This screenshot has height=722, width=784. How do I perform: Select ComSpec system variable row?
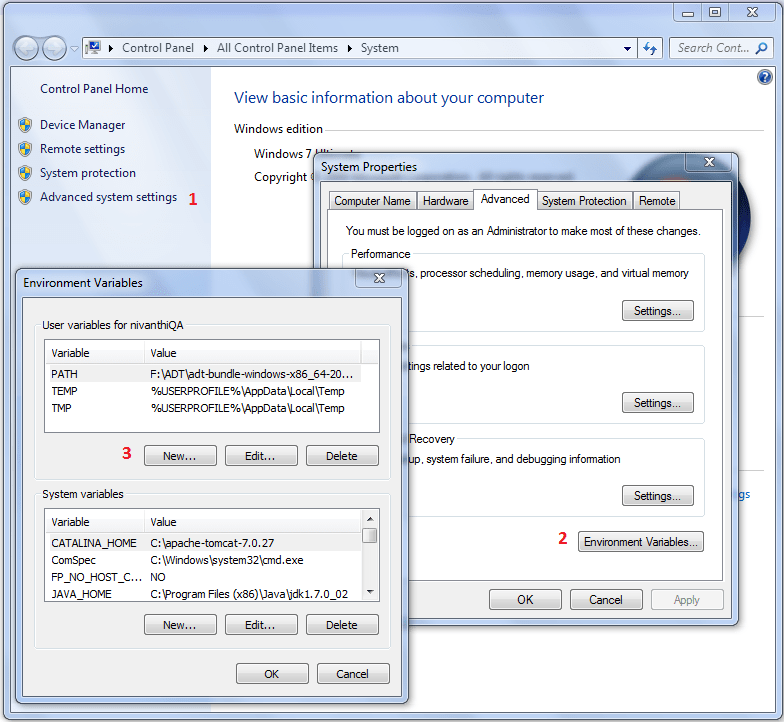pyautogui.click(x=205, y=560)
